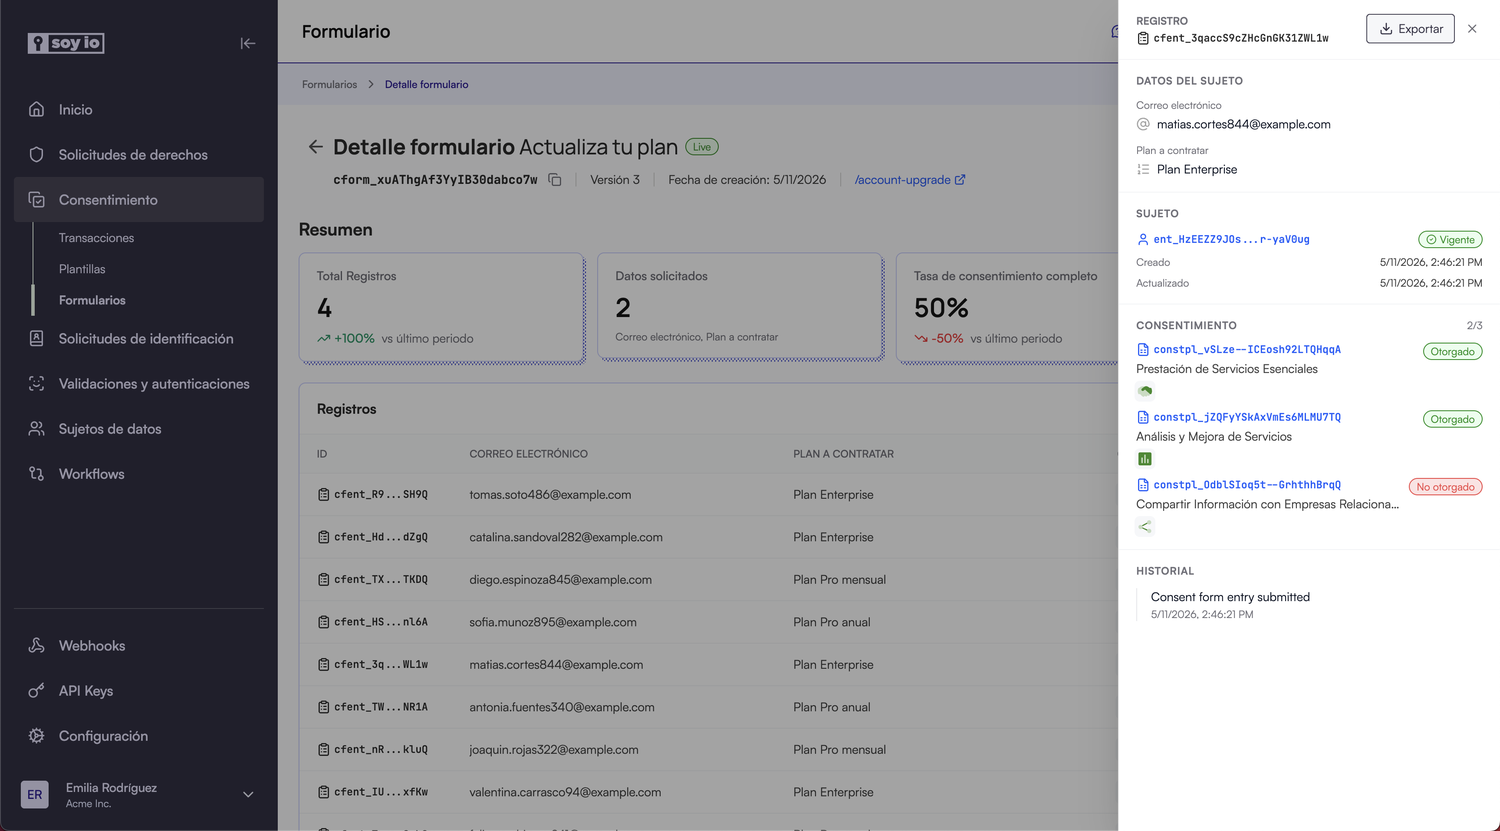This screenshot has width=1500, height=831.
Task: Copy the form ID cform_xuAThgAf3YyIB30dabco7w
Action: pyautogui.click(x=555, y=180)
